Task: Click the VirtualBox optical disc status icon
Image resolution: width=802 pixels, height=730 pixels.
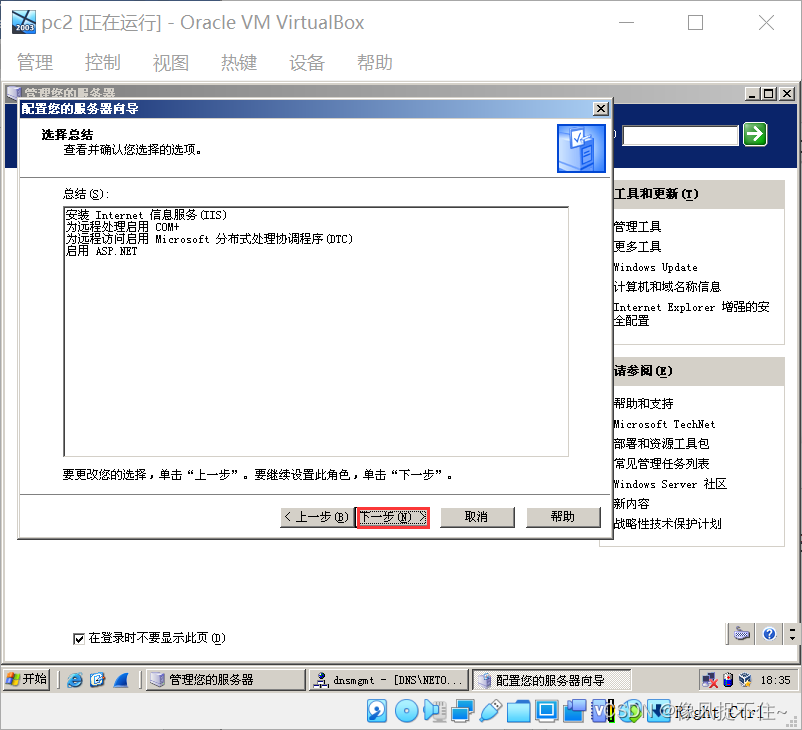Action: [407, 711]
